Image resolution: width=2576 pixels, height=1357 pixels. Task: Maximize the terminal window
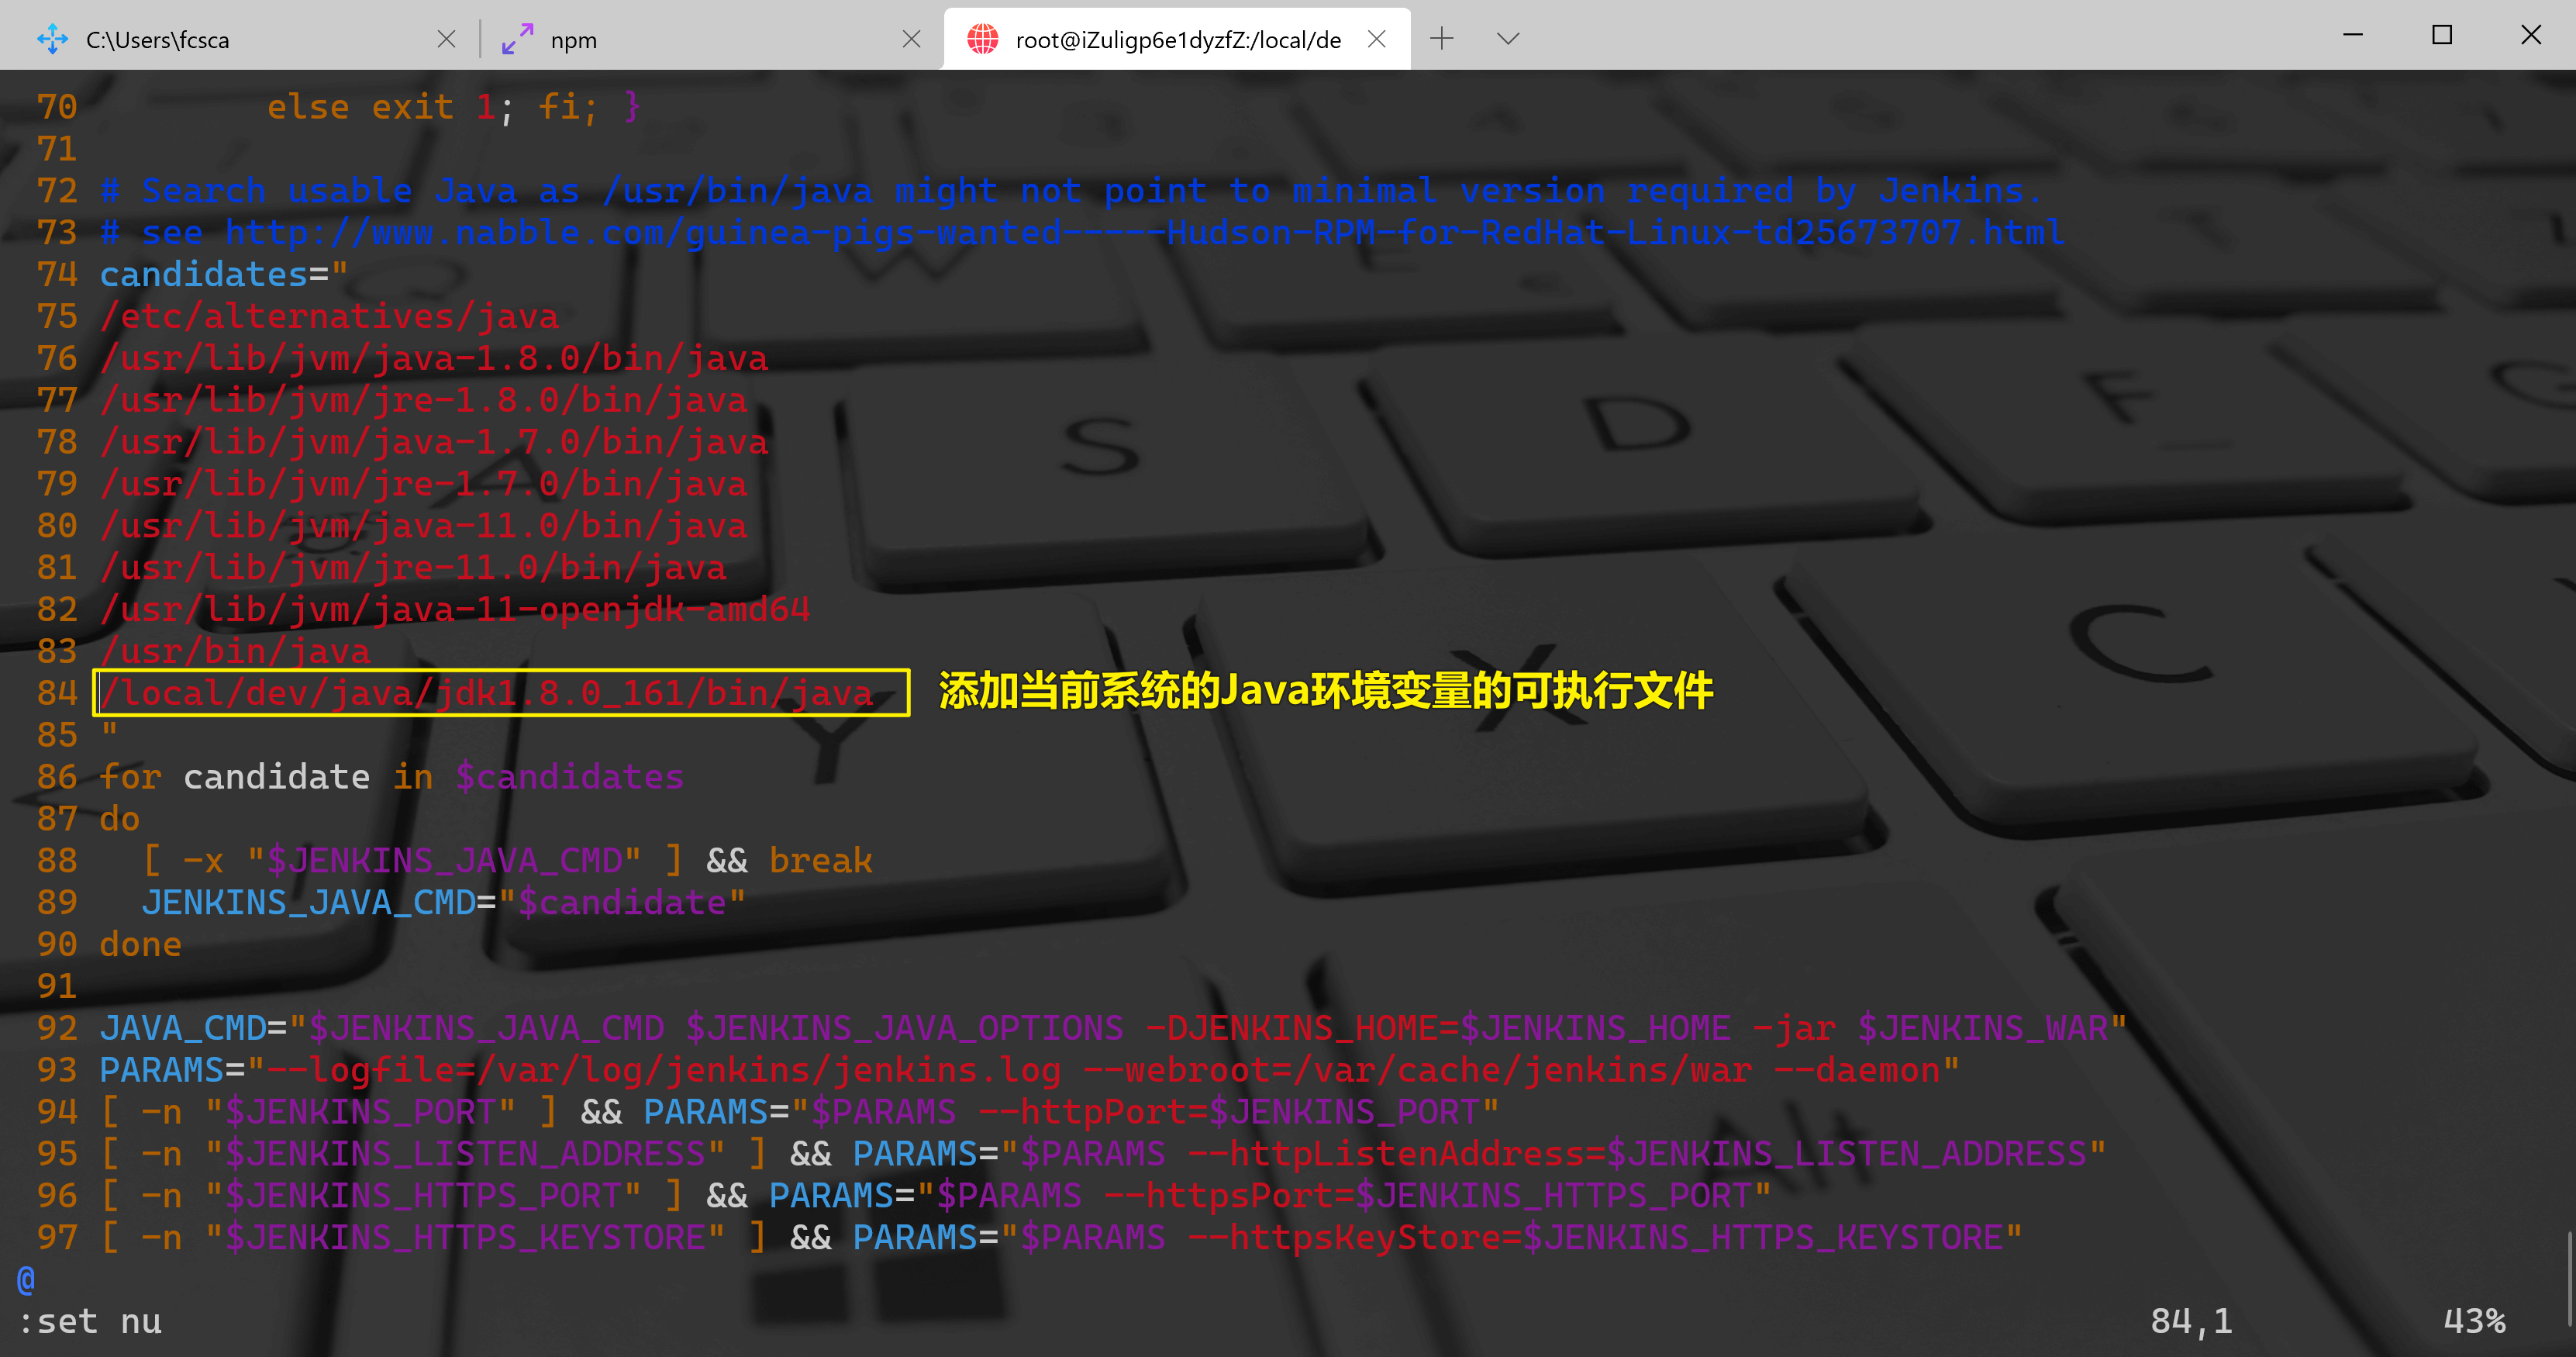tap(2441, 35)
